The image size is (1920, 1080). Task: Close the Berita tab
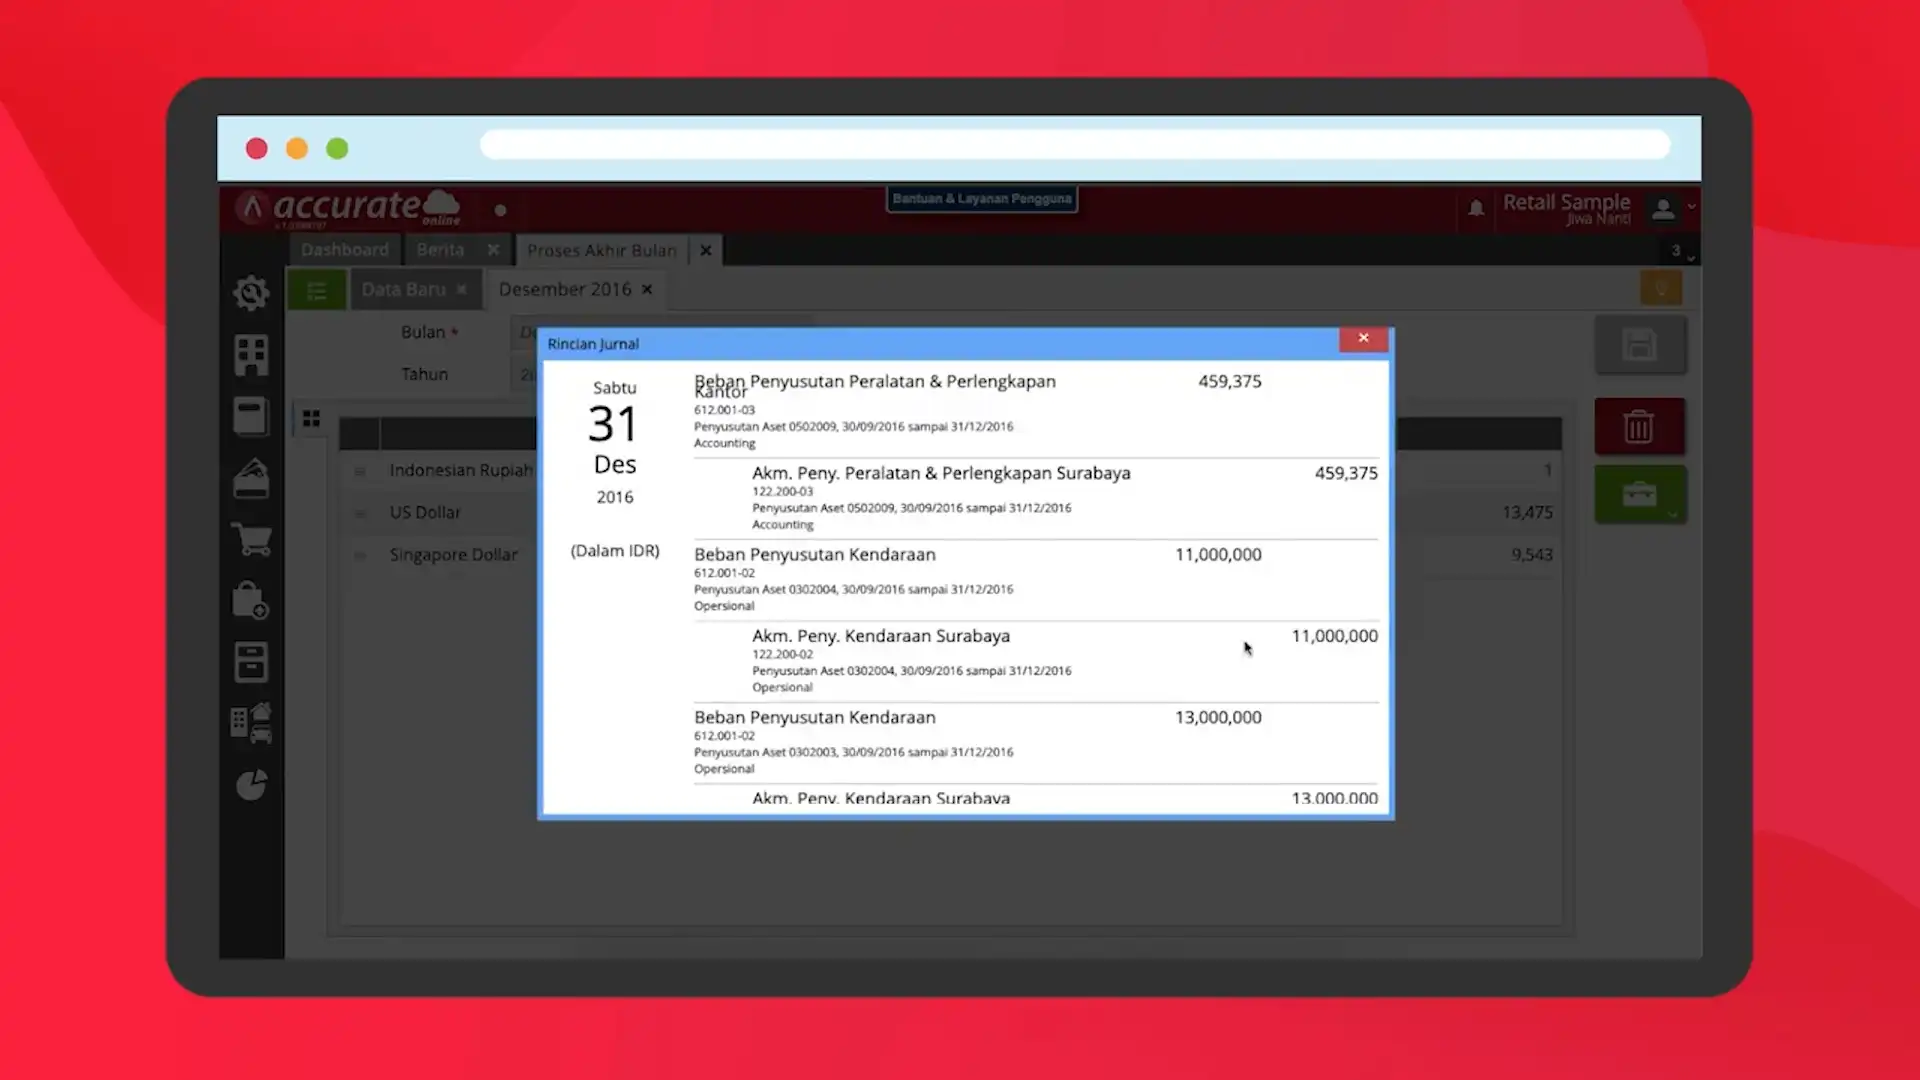pos(493,250)
